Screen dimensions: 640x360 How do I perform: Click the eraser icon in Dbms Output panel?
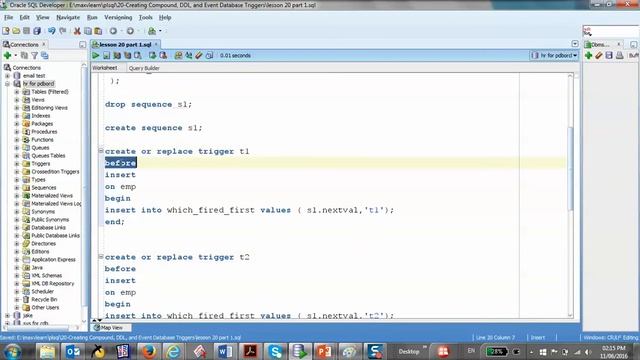598,56
